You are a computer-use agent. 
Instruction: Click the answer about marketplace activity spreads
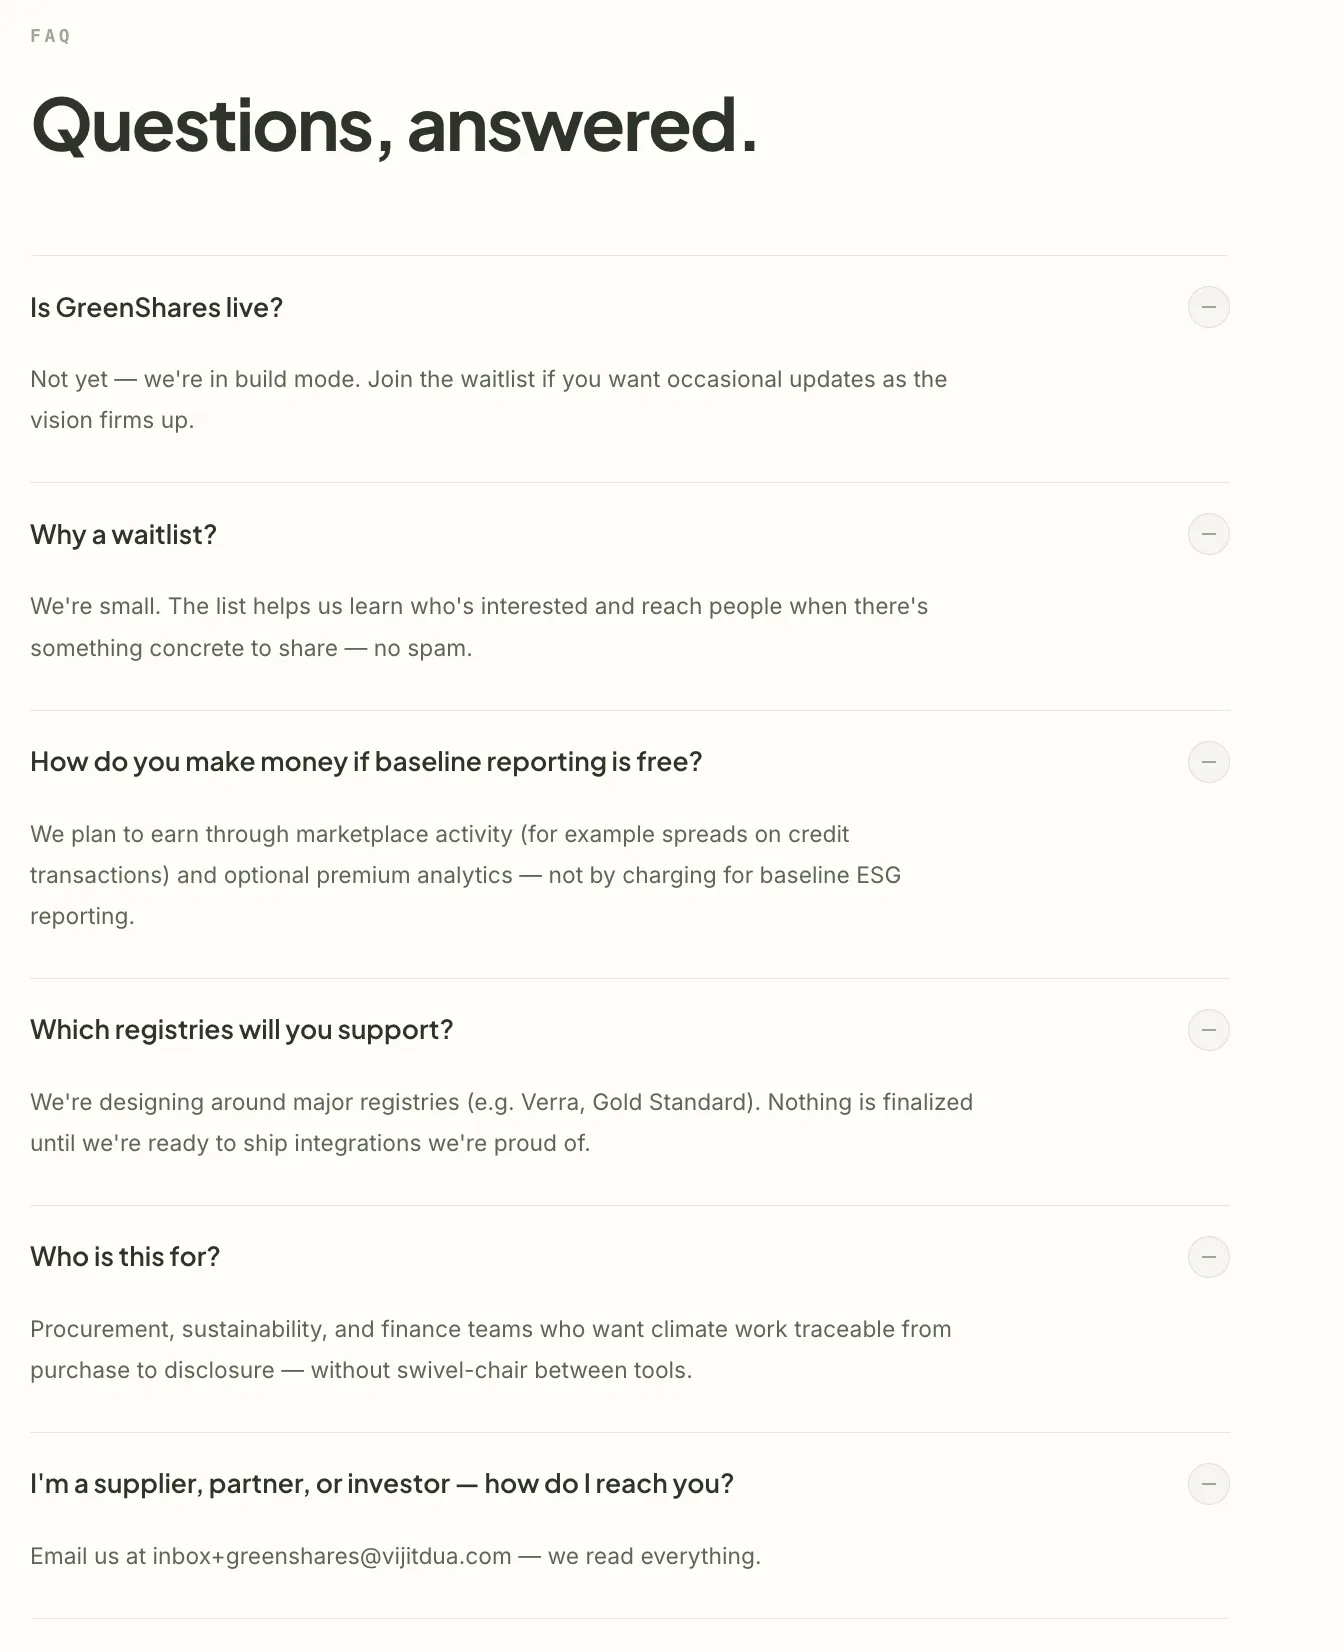(x=466, y=875)
